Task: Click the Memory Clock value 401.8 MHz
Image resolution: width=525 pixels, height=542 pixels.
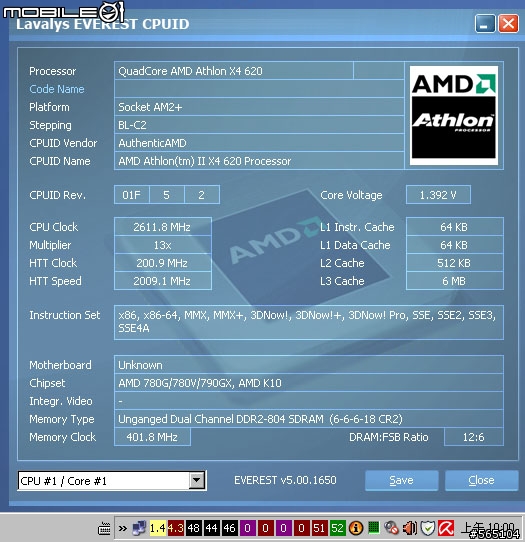Action: click(x=152, y=437)
